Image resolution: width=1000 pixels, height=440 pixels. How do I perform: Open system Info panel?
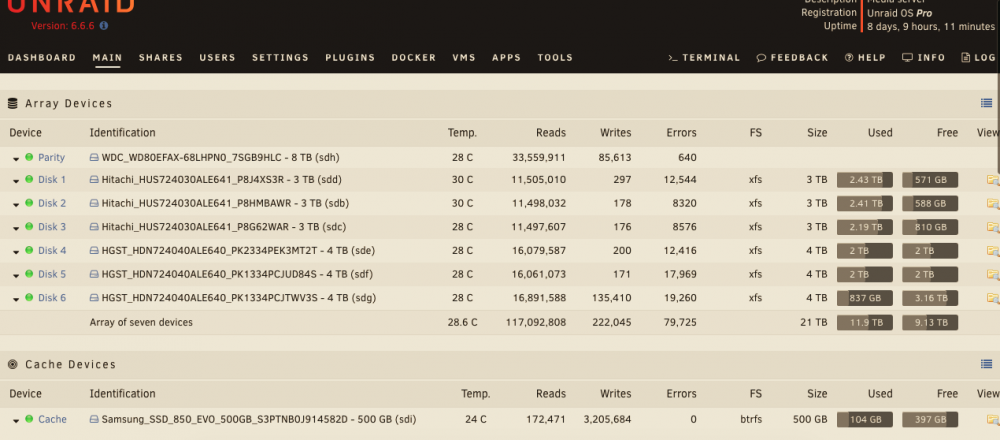(923, 57)
